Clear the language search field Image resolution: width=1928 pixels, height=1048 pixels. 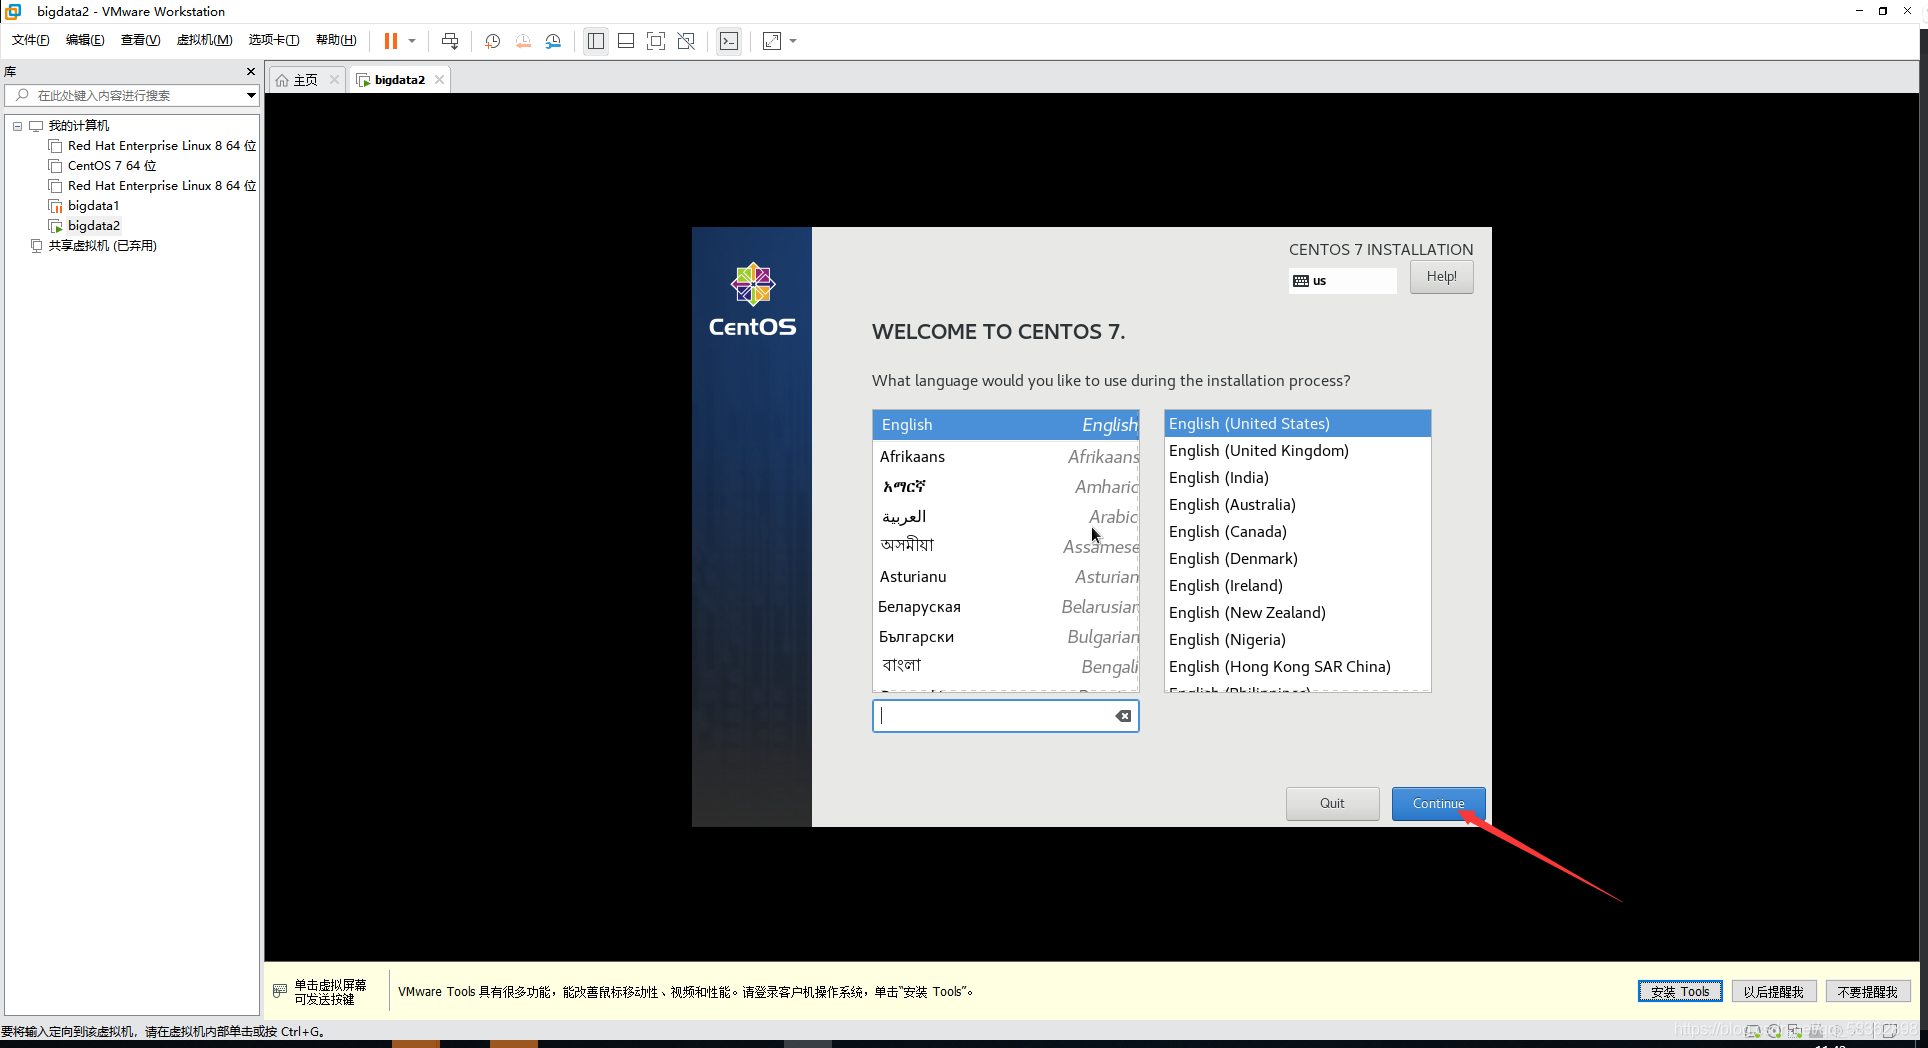click(x=1124, y=716)
